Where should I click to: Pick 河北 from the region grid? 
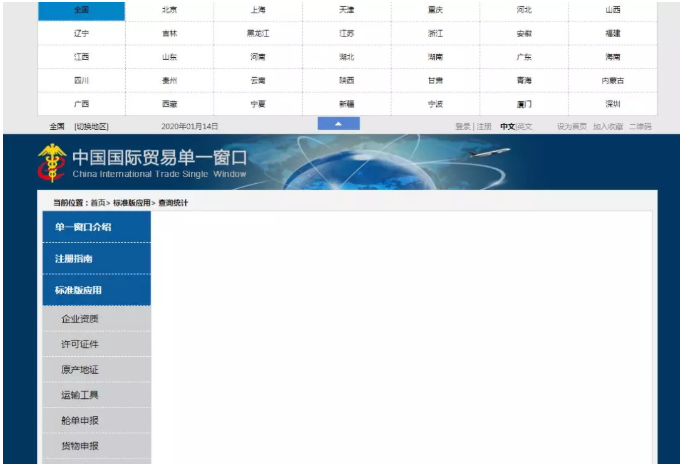pos(524,10)
